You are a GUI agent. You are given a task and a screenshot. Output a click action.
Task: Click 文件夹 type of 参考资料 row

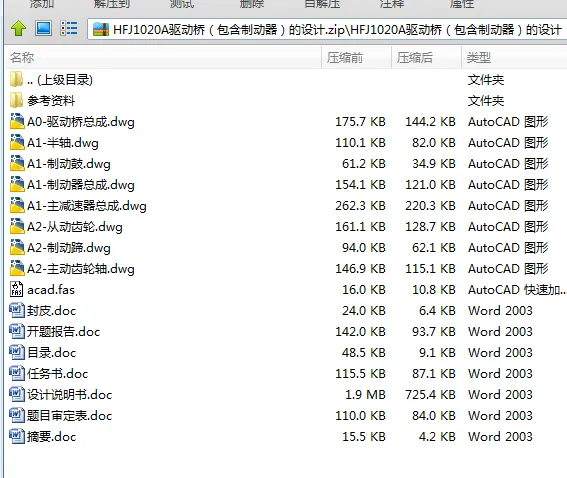click(486, 101)
